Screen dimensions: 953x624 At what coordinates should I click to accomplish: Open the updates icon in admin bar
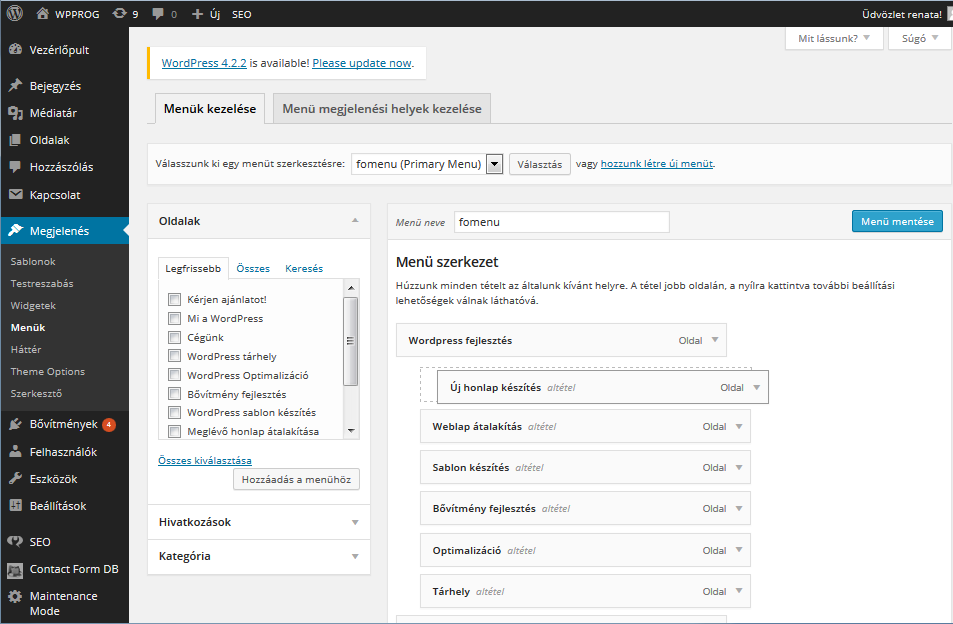pyautogui.click(x=120, y=14)
